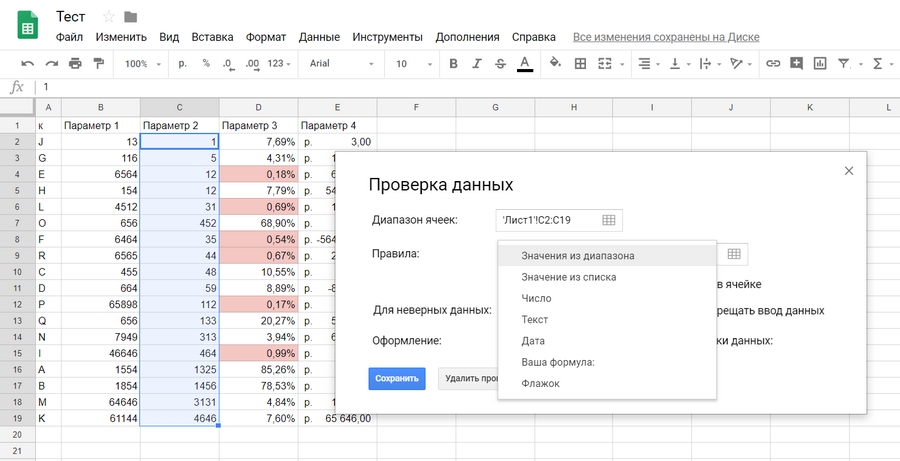
Task: Click the Все изменения сохранены на Диске link
Action: [665, 37]
